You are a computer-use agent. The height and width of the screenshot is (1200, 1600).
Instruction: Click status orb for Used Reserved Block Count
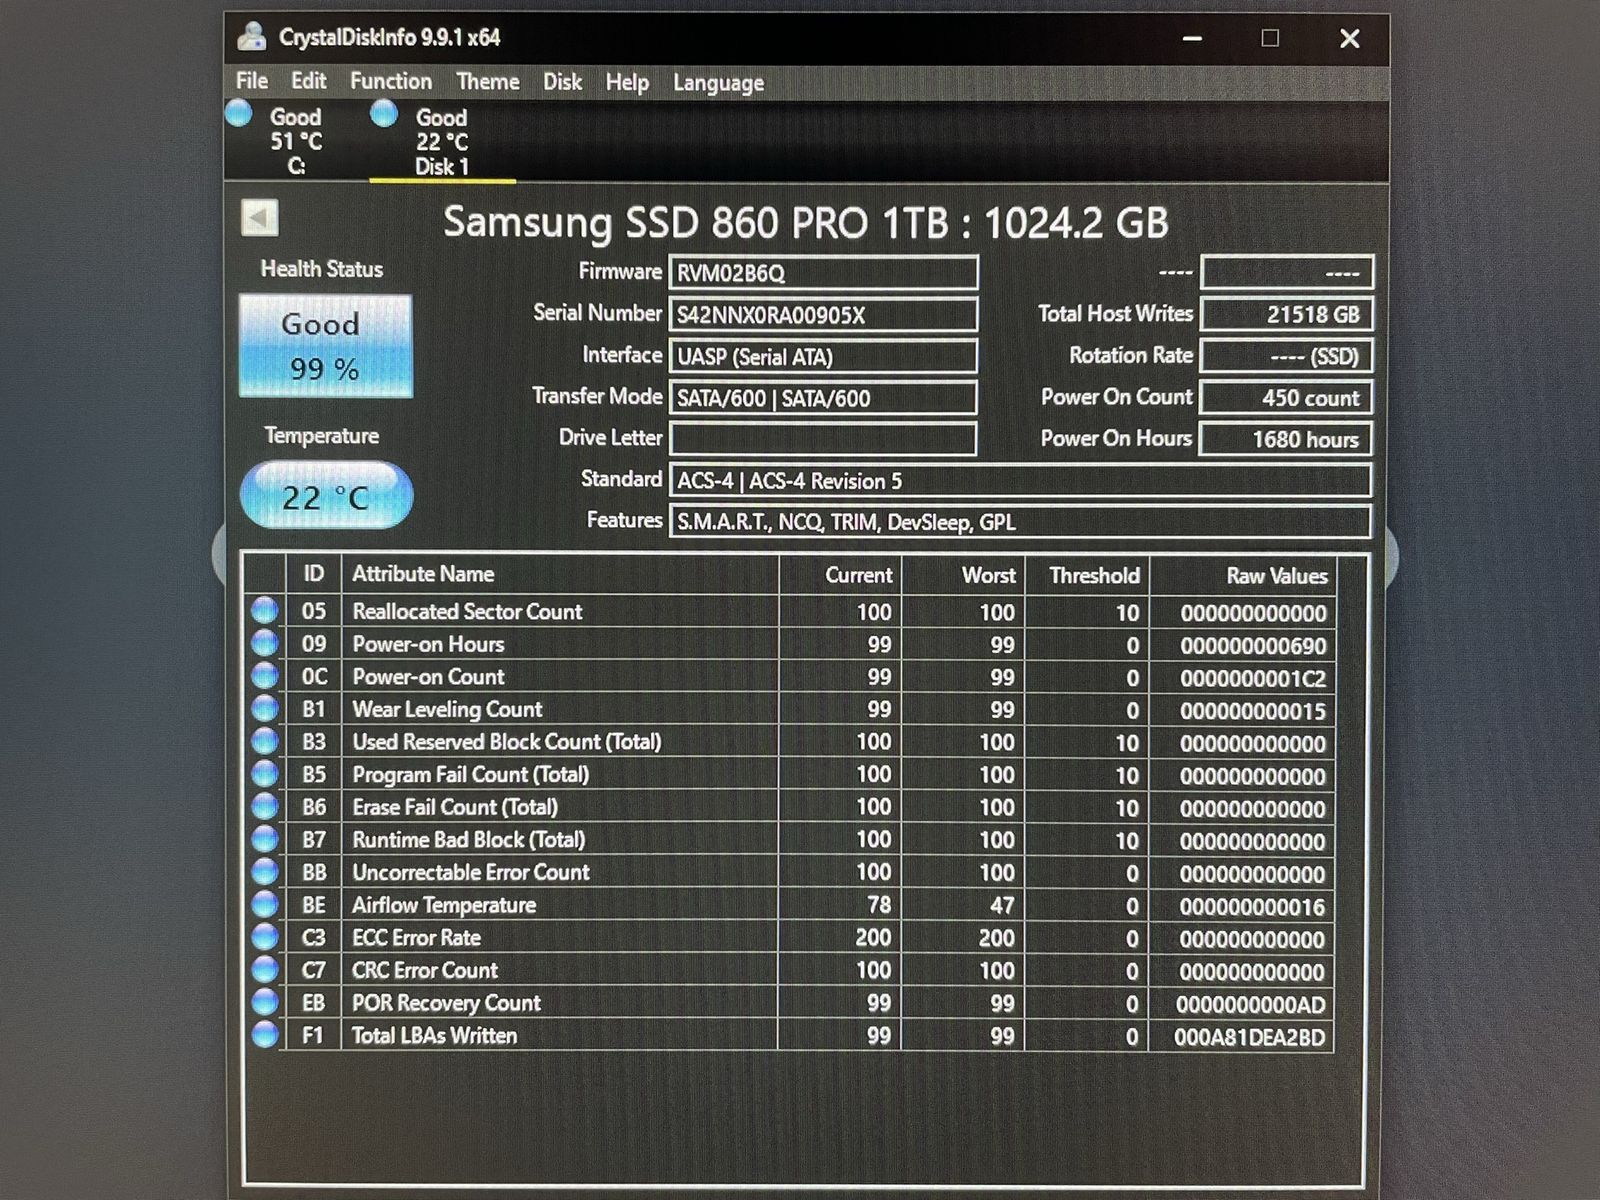pyautogui.click(x=265, y=741)
